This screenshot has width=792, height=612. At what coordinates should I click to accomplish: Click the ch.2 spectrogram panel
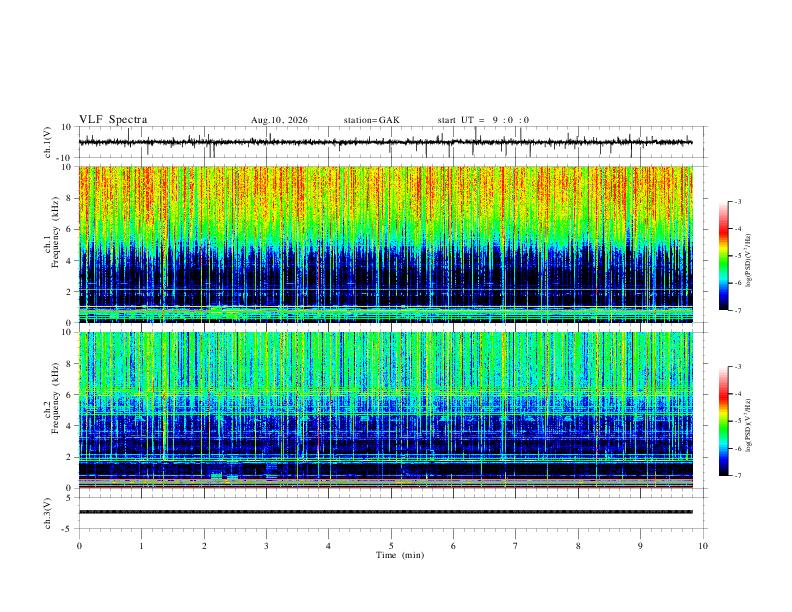(x=385, y=410)
